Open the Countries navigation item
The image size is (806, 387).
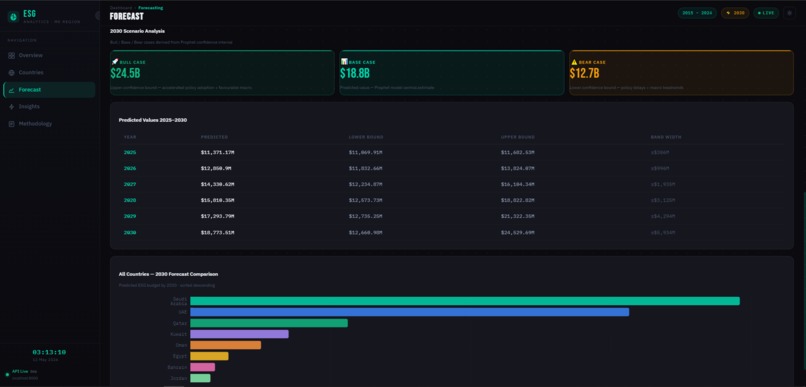[x=49, y=72]
